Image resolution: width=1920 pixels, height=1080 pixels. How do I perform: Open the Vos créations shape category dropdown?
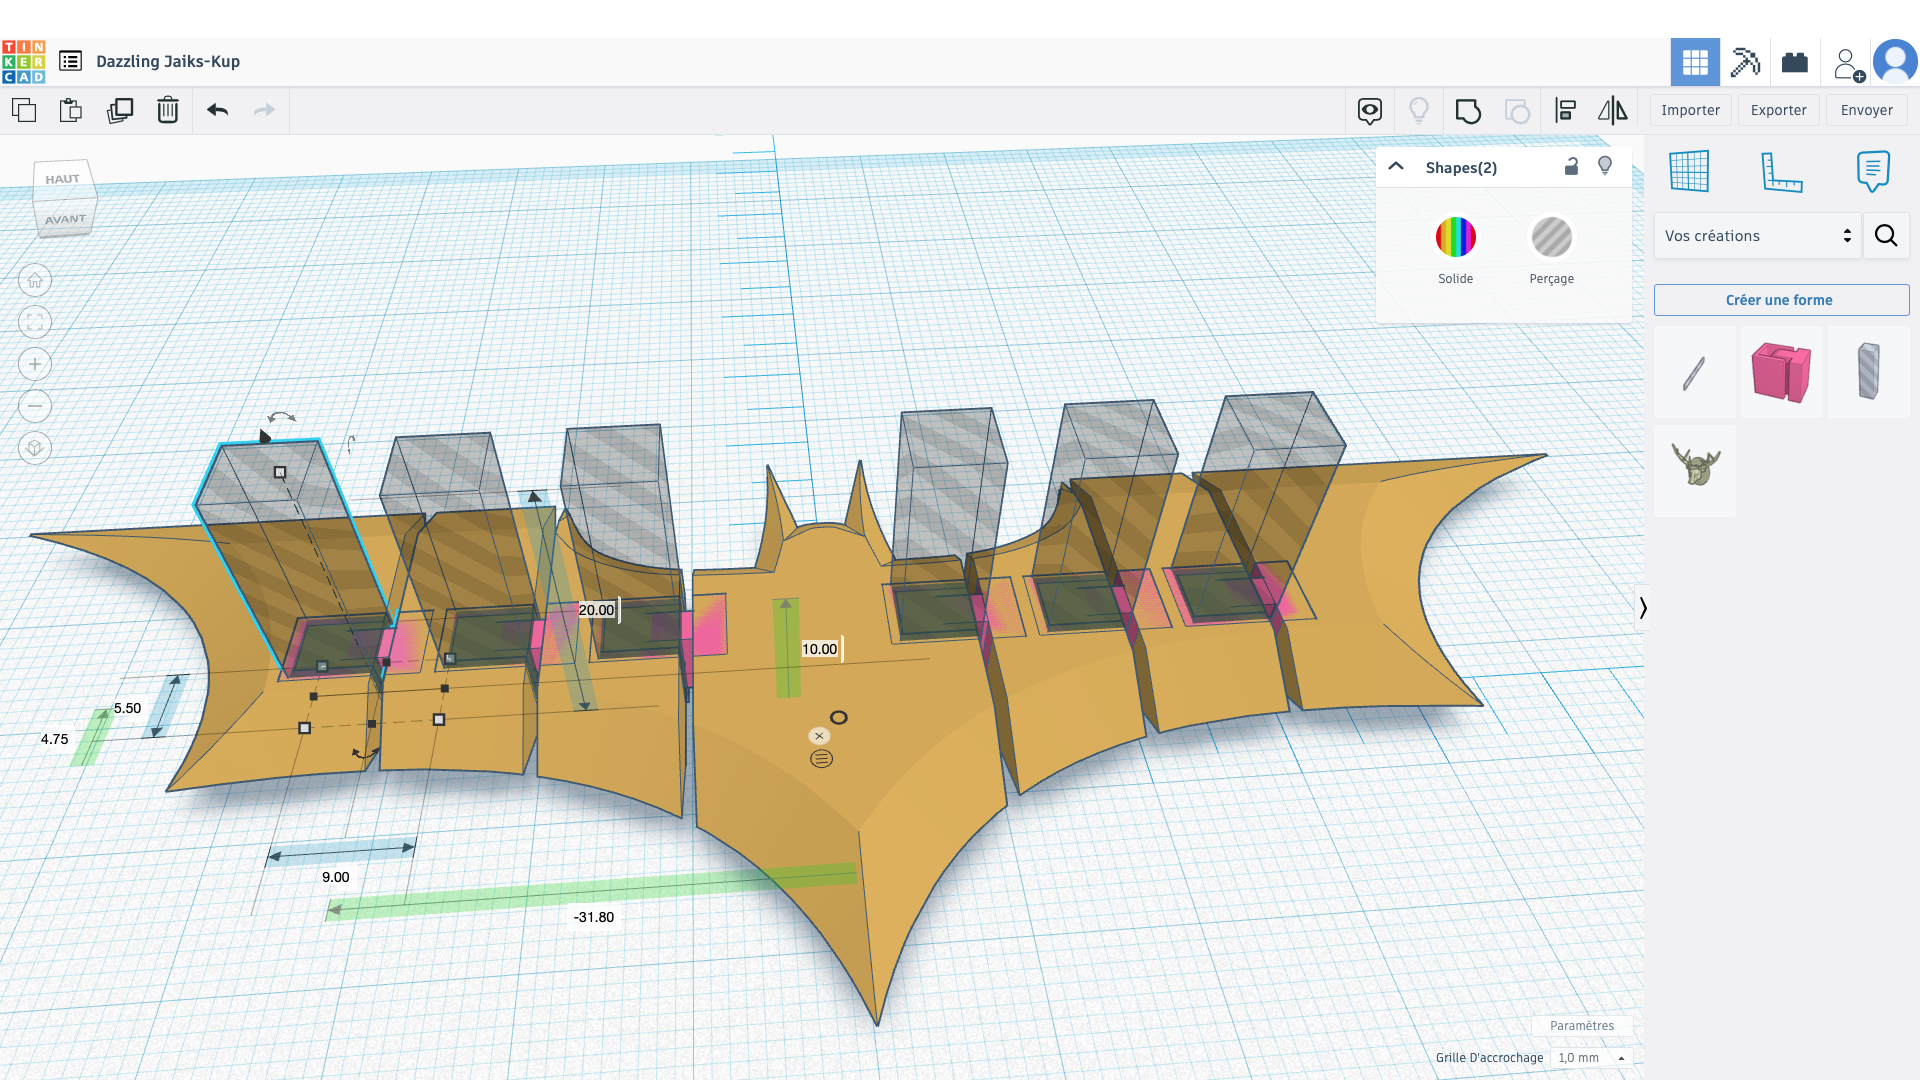pyautogui.click(x=1757, y=236)
